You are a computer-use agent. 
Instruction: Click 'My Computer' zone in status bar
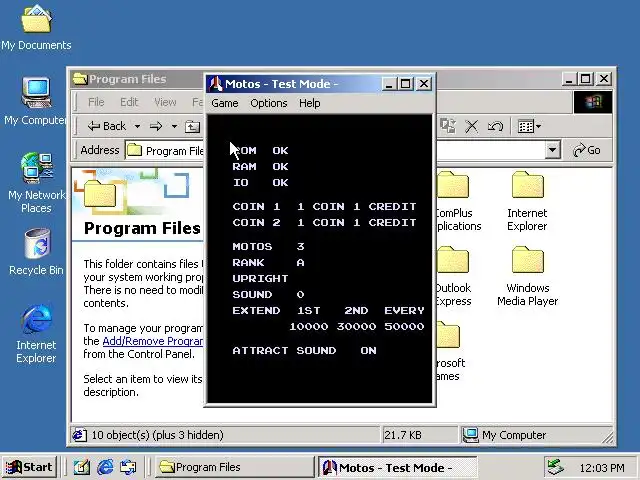coord(513,435)
